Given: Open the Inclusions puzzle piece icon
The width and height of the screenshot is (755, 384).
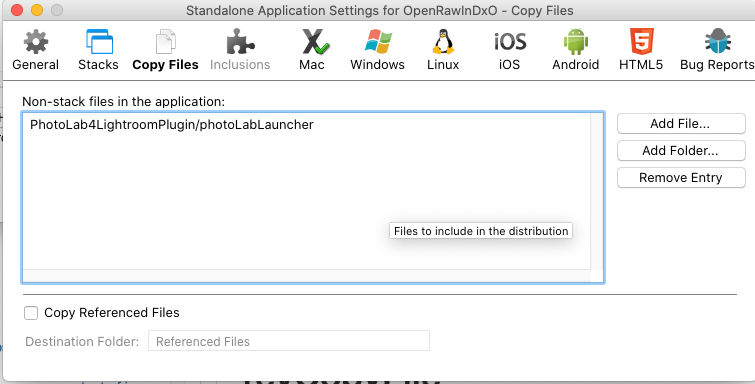Looking at the screenshot, I should [240, 41].
